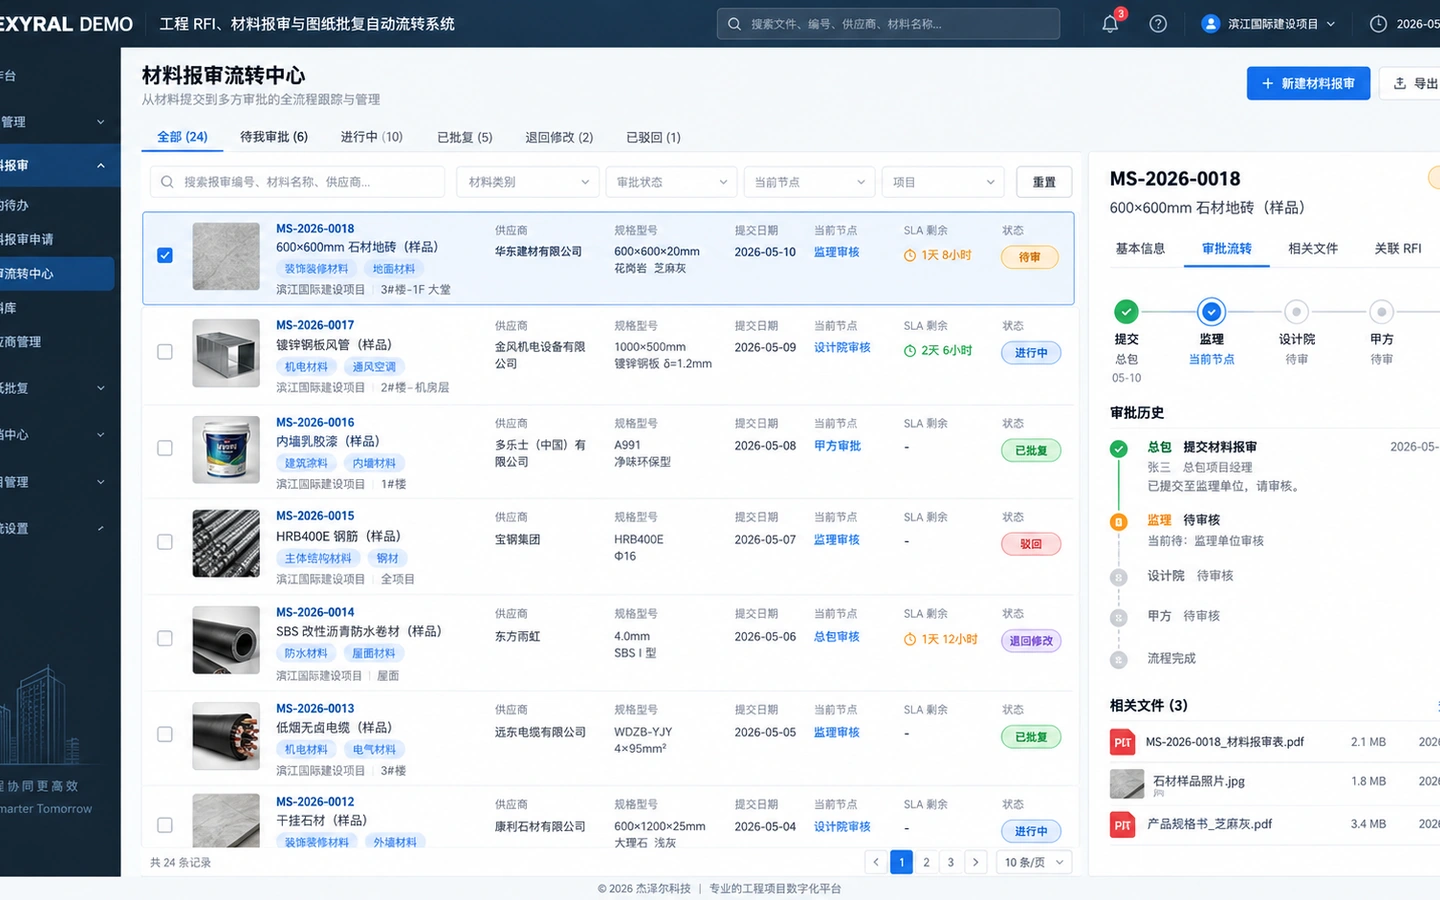Check the MS-2026-0015 row checkbox
Screen dimensions: 1440x900
coord(165,542)
